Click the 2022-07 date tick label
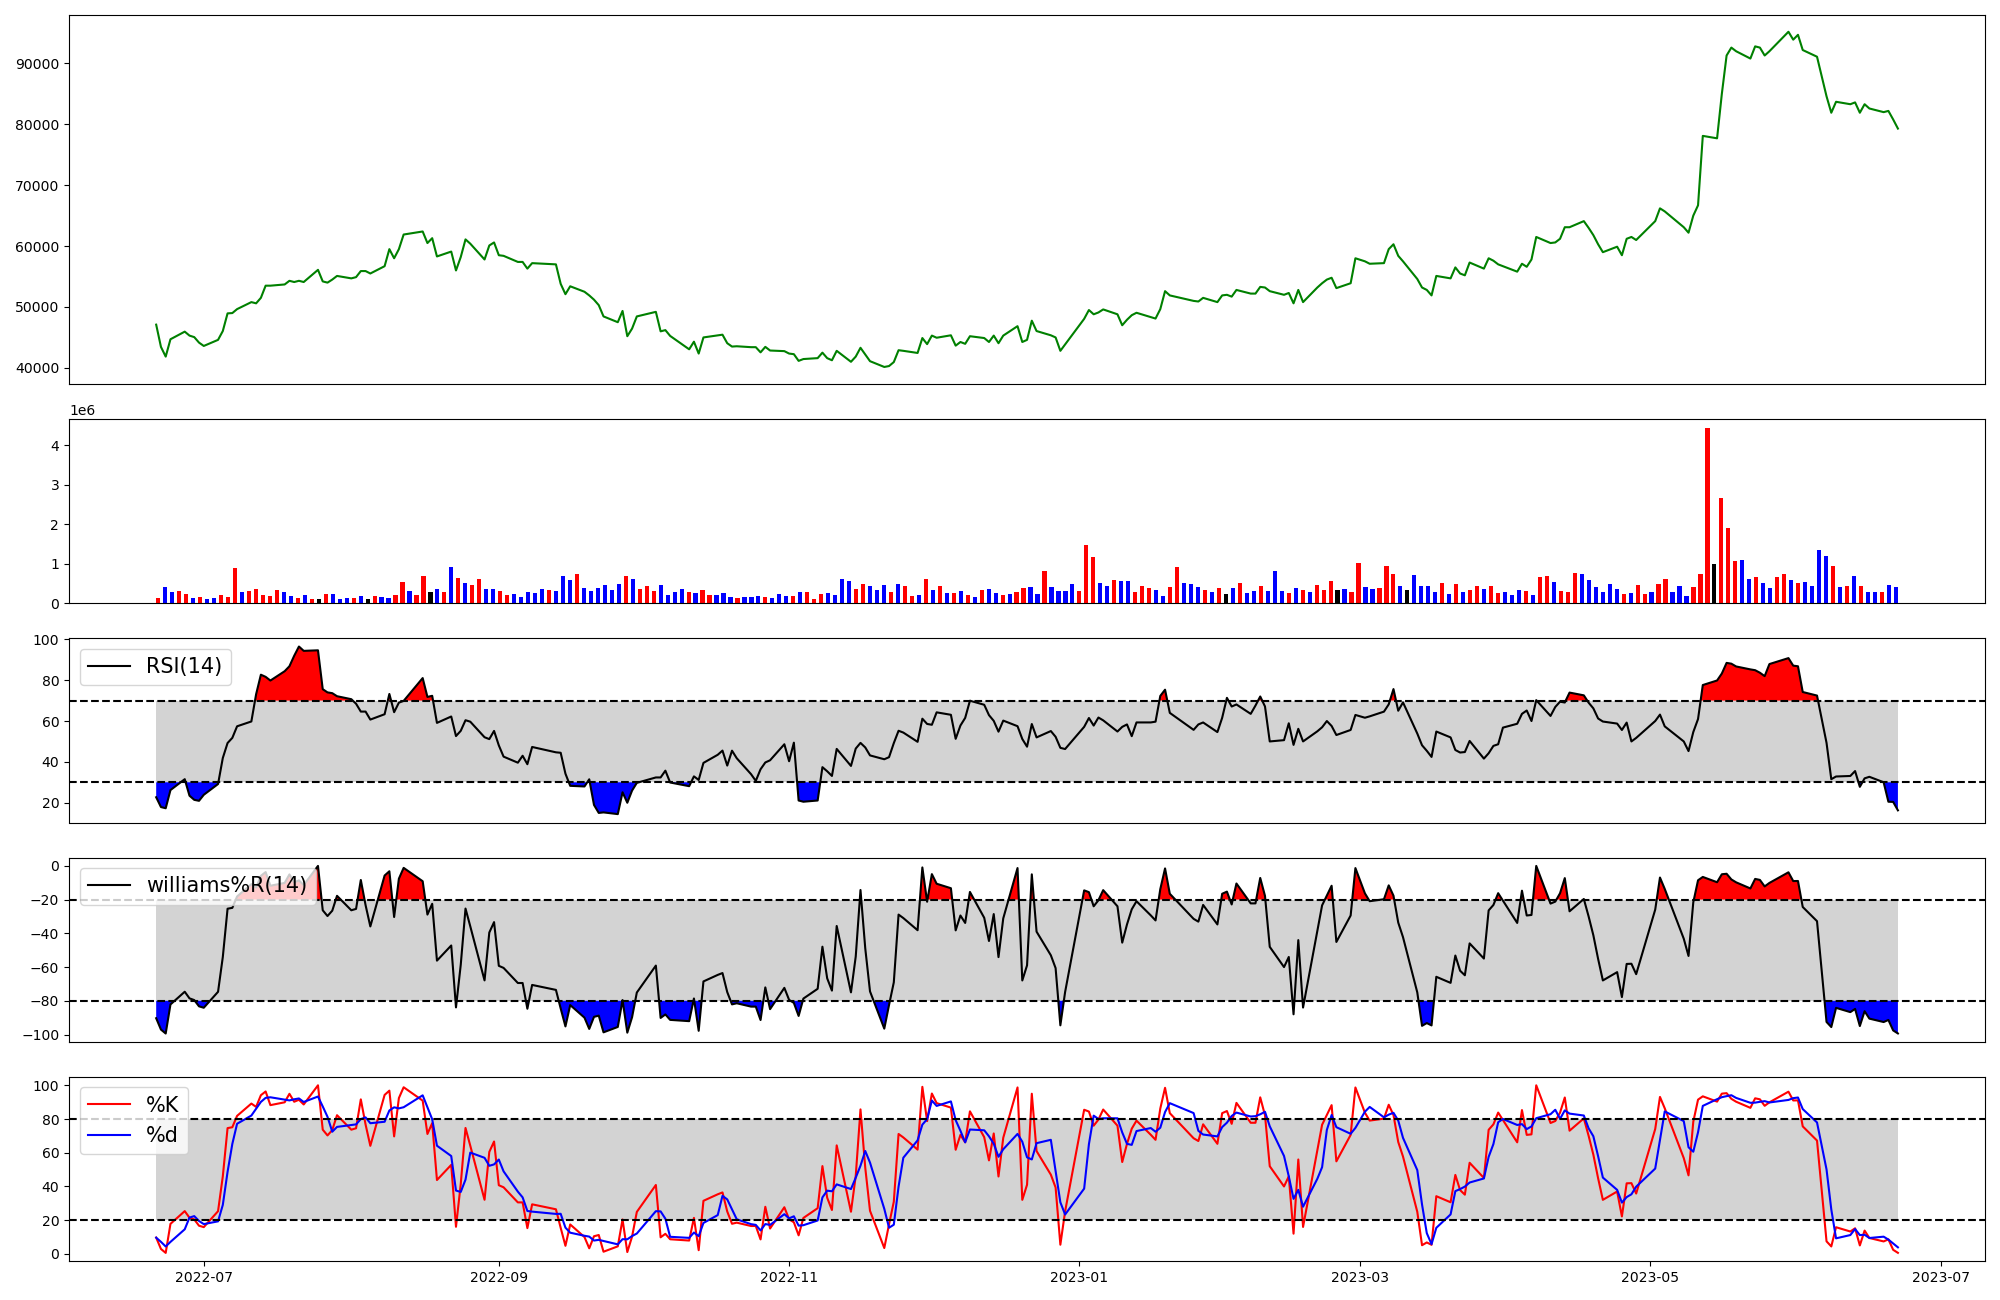 point(204,1277)
